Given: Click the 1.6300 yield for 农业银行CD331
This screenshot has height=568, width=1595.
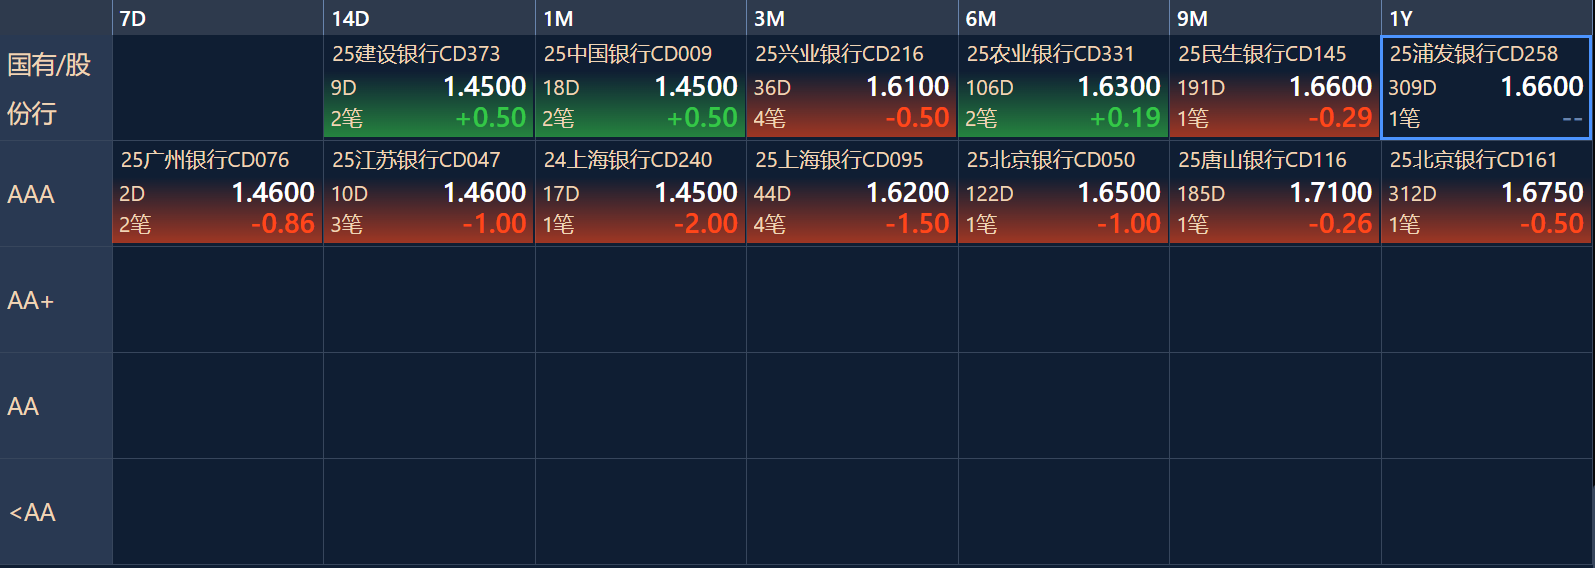Looking at the screenshot, I should point(1119,87).
